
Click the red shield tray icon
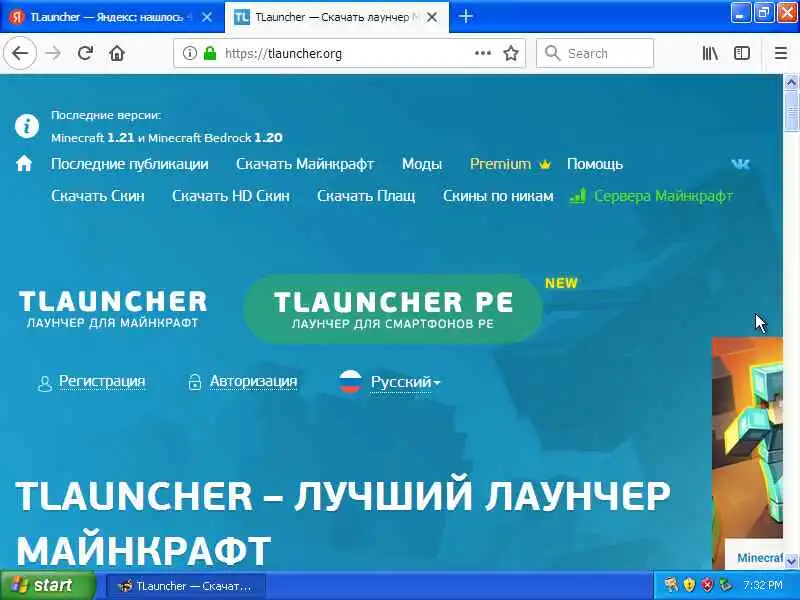(x=707, y=585)
